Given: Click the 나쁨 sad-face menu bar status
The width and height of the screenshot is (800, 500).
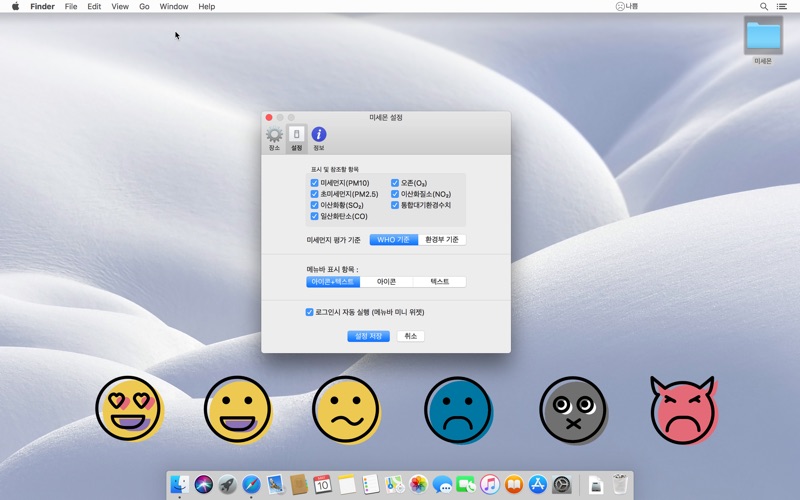Looking at the screenshot, I should (627, 6).
